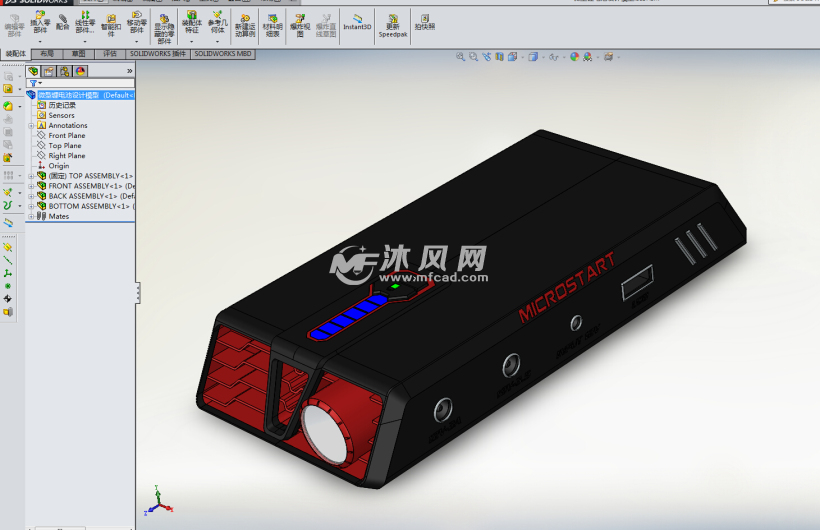Open Reference Geometry (参考几何体) tool
The image size is (820, 530).
[218, 23]
